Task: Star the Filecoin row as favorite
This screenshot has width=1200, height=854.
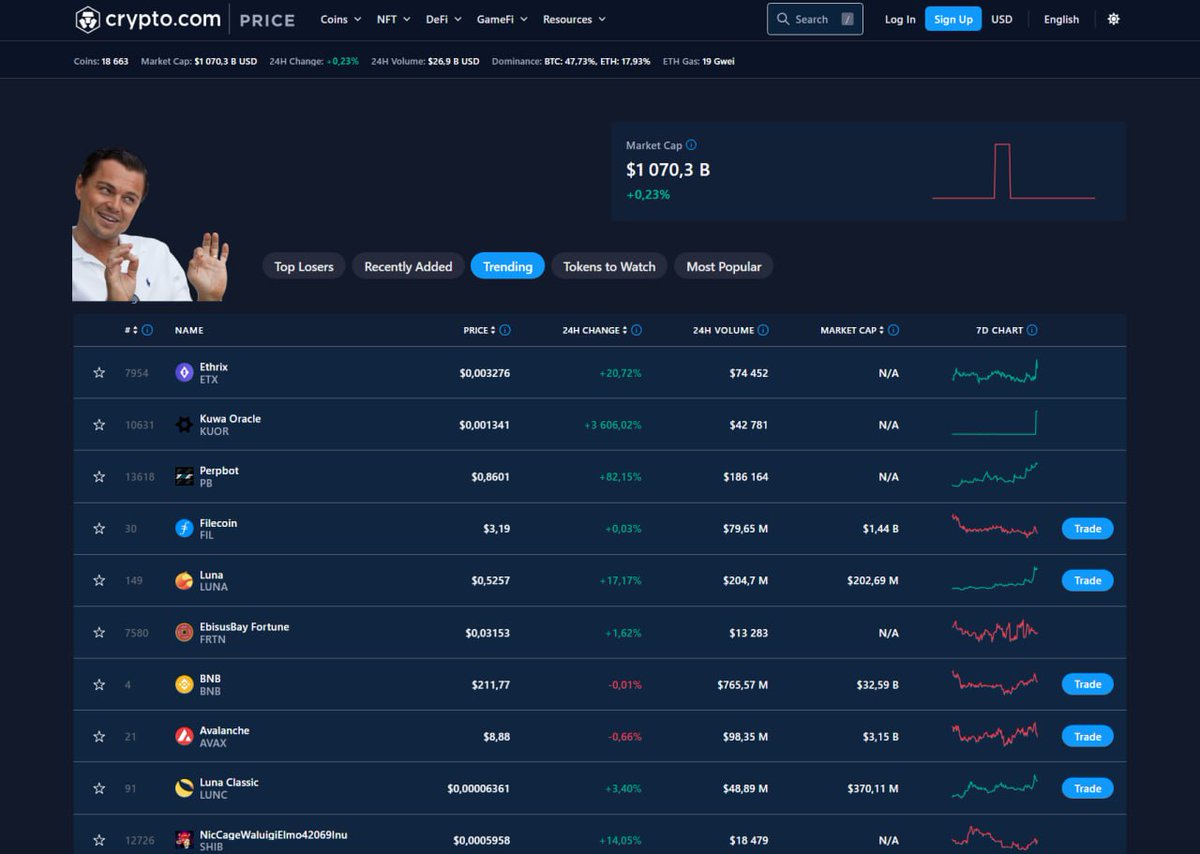Action: pyautogui.click(x=99, y=529)
